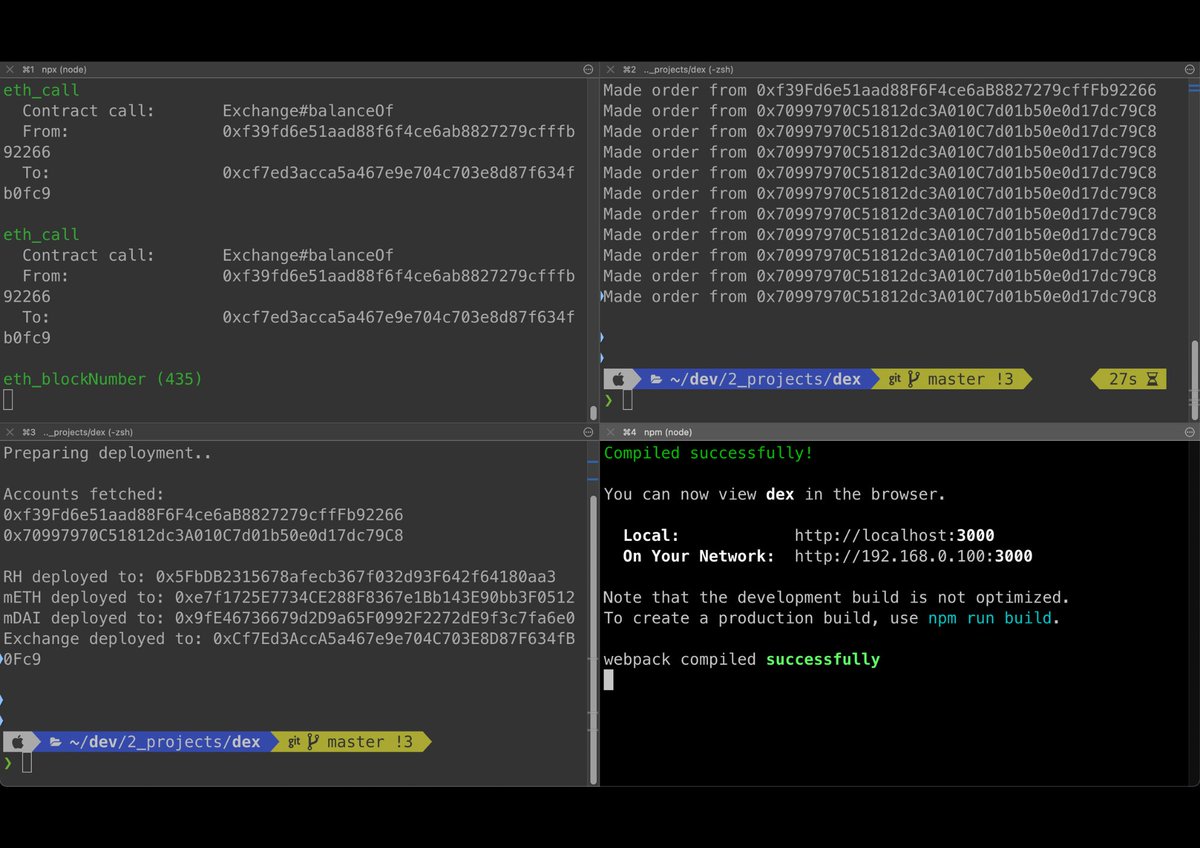This screenshot has height=848, width=1200.
Task: Click the Accounts fetched: line
Action: 84,494
